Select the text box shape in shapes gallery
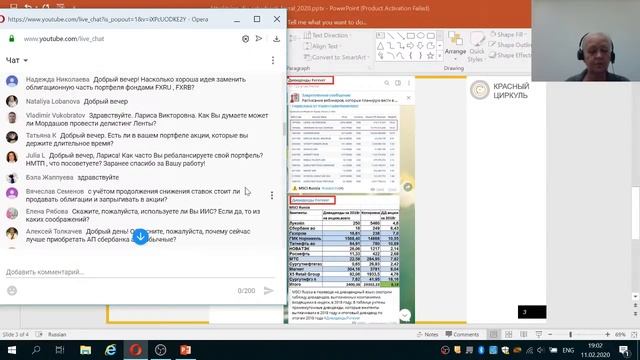The image size is (640, 360). pos(380,36)
